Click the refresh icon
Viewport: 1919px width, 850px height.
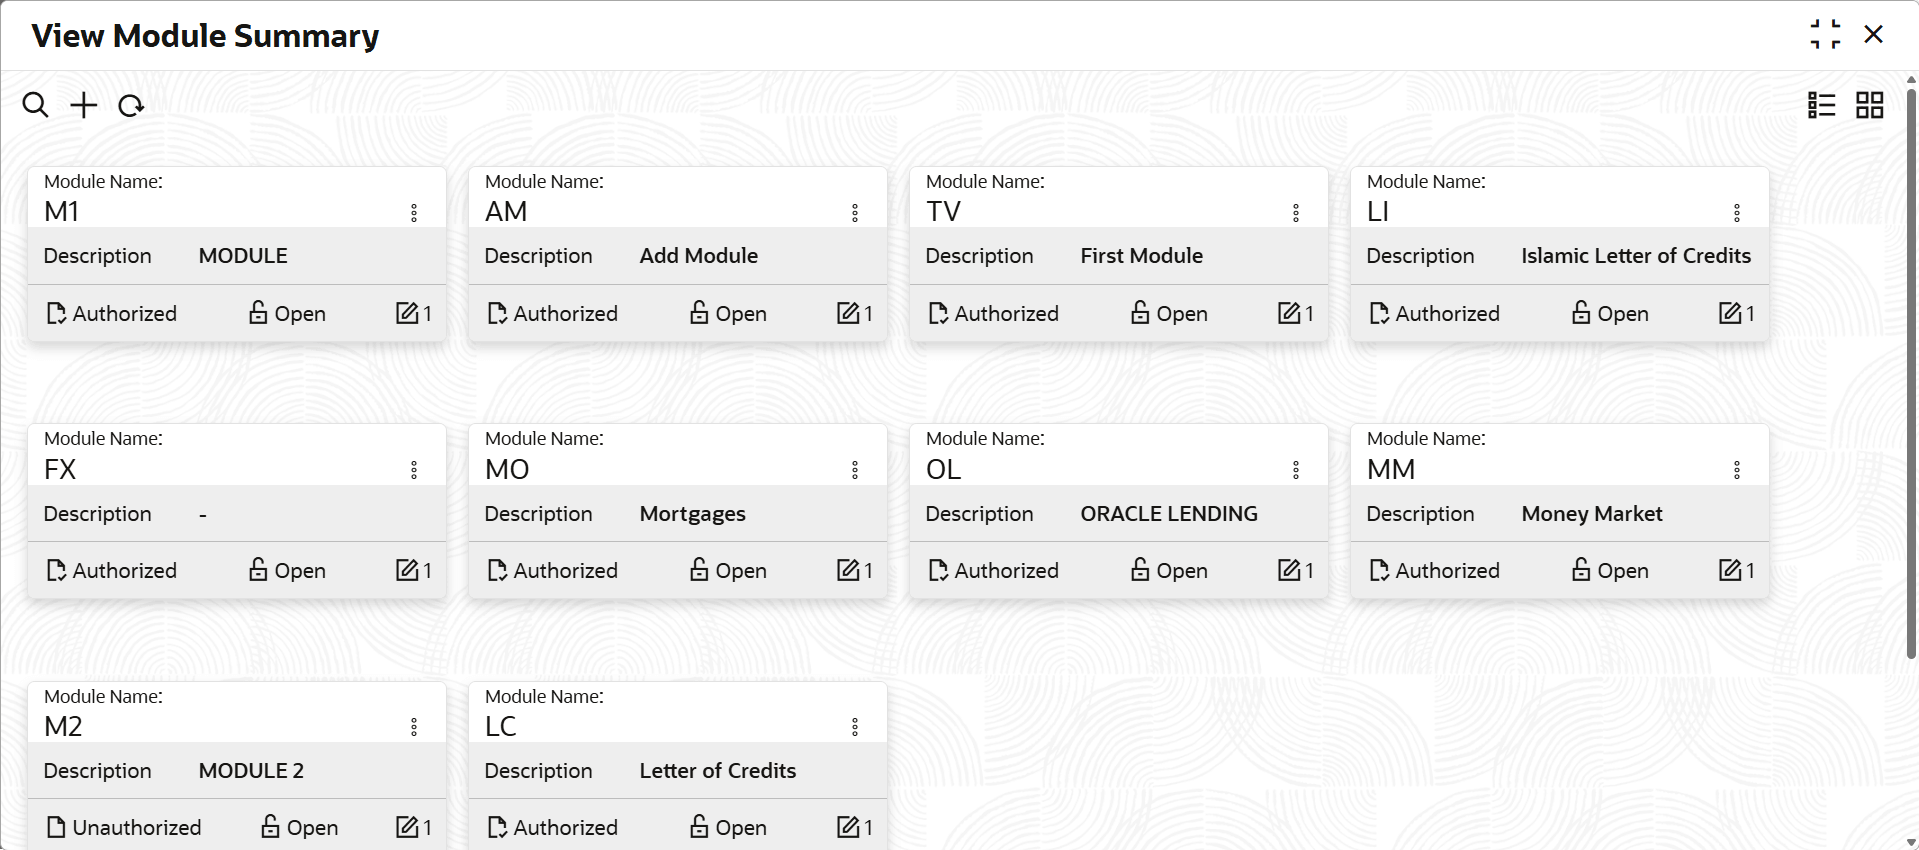coord(131,105)
